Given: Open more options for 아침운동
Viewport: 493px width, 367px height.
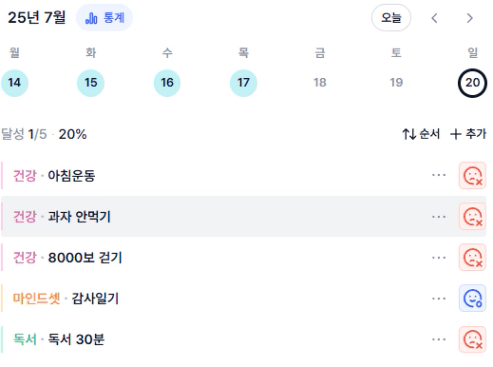Looking at the screenshot, I should pos(439,175).
